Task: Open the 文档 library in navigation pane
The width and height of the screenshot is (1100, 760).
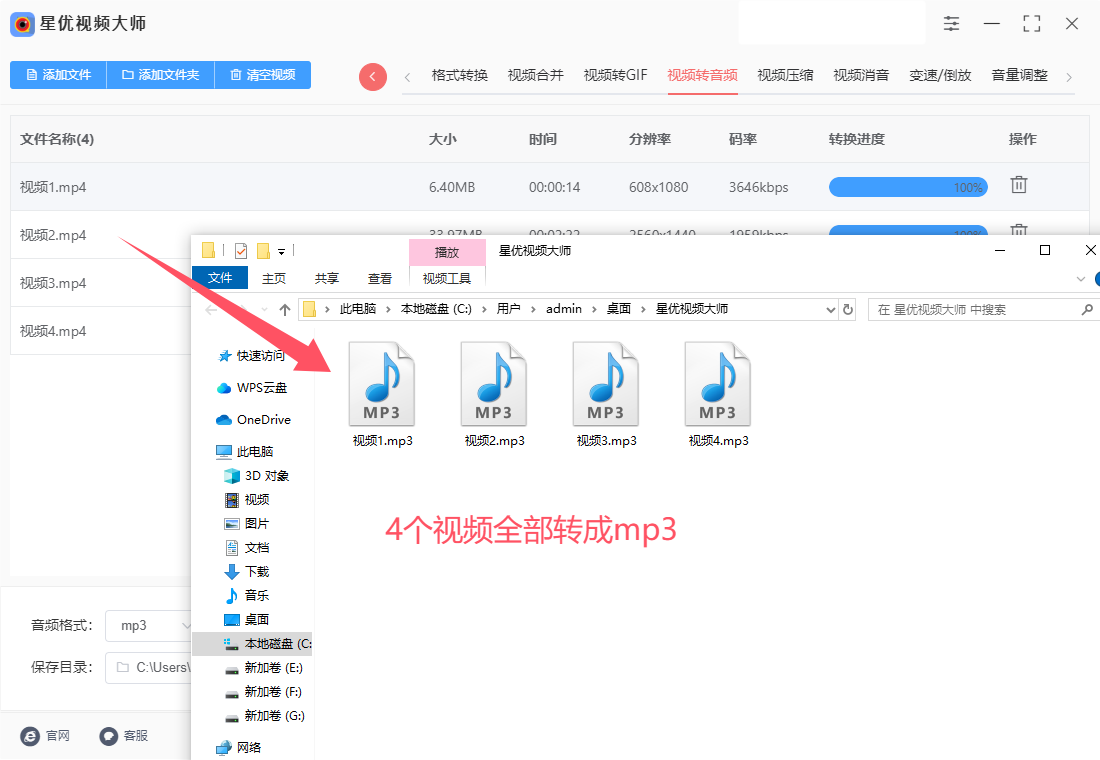Action: pos(247,547)
